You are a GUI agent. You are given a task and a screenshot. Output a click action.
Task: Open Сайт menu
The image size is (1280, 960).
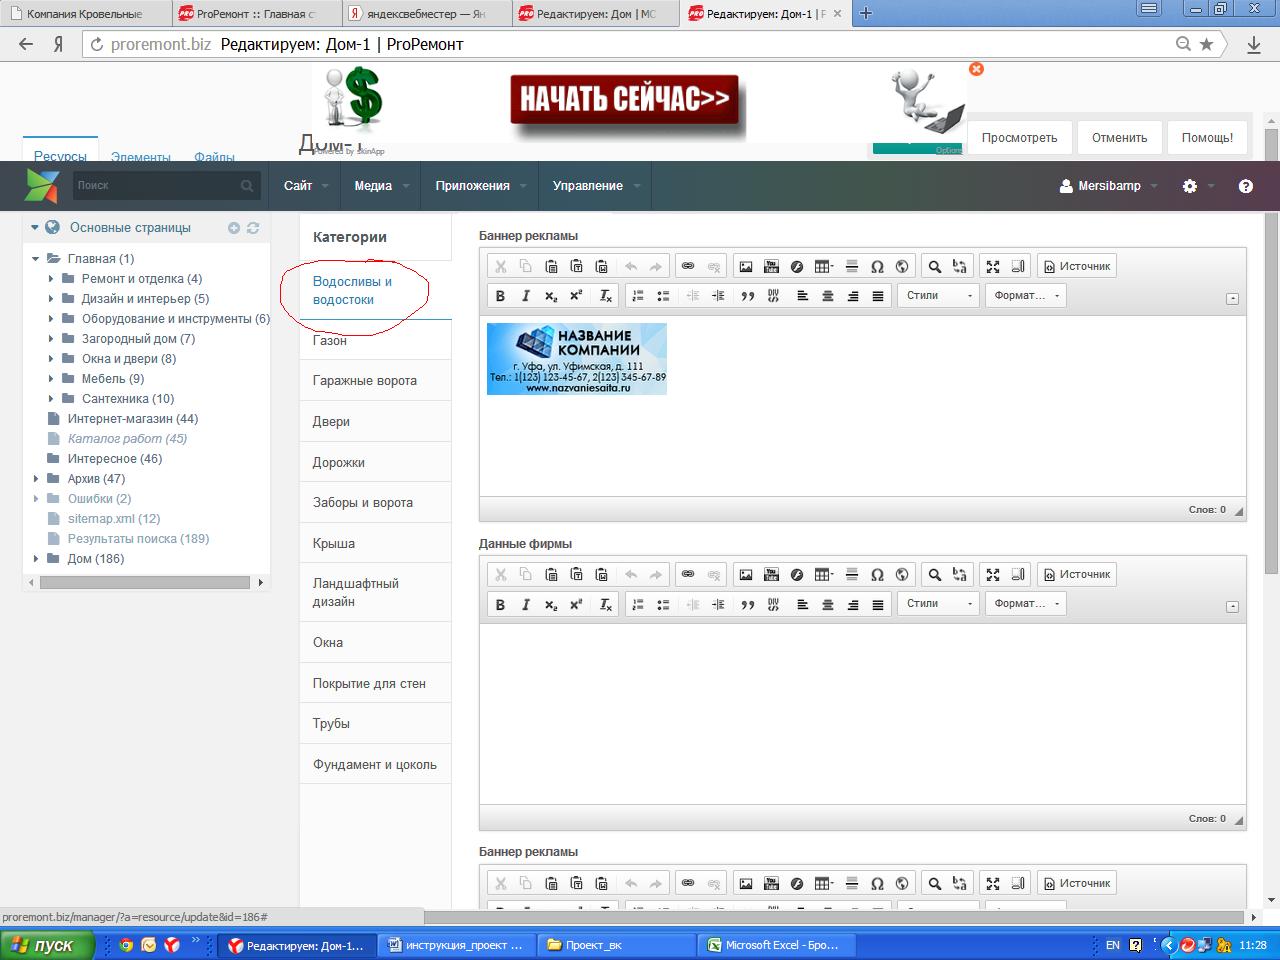point(305,186)
